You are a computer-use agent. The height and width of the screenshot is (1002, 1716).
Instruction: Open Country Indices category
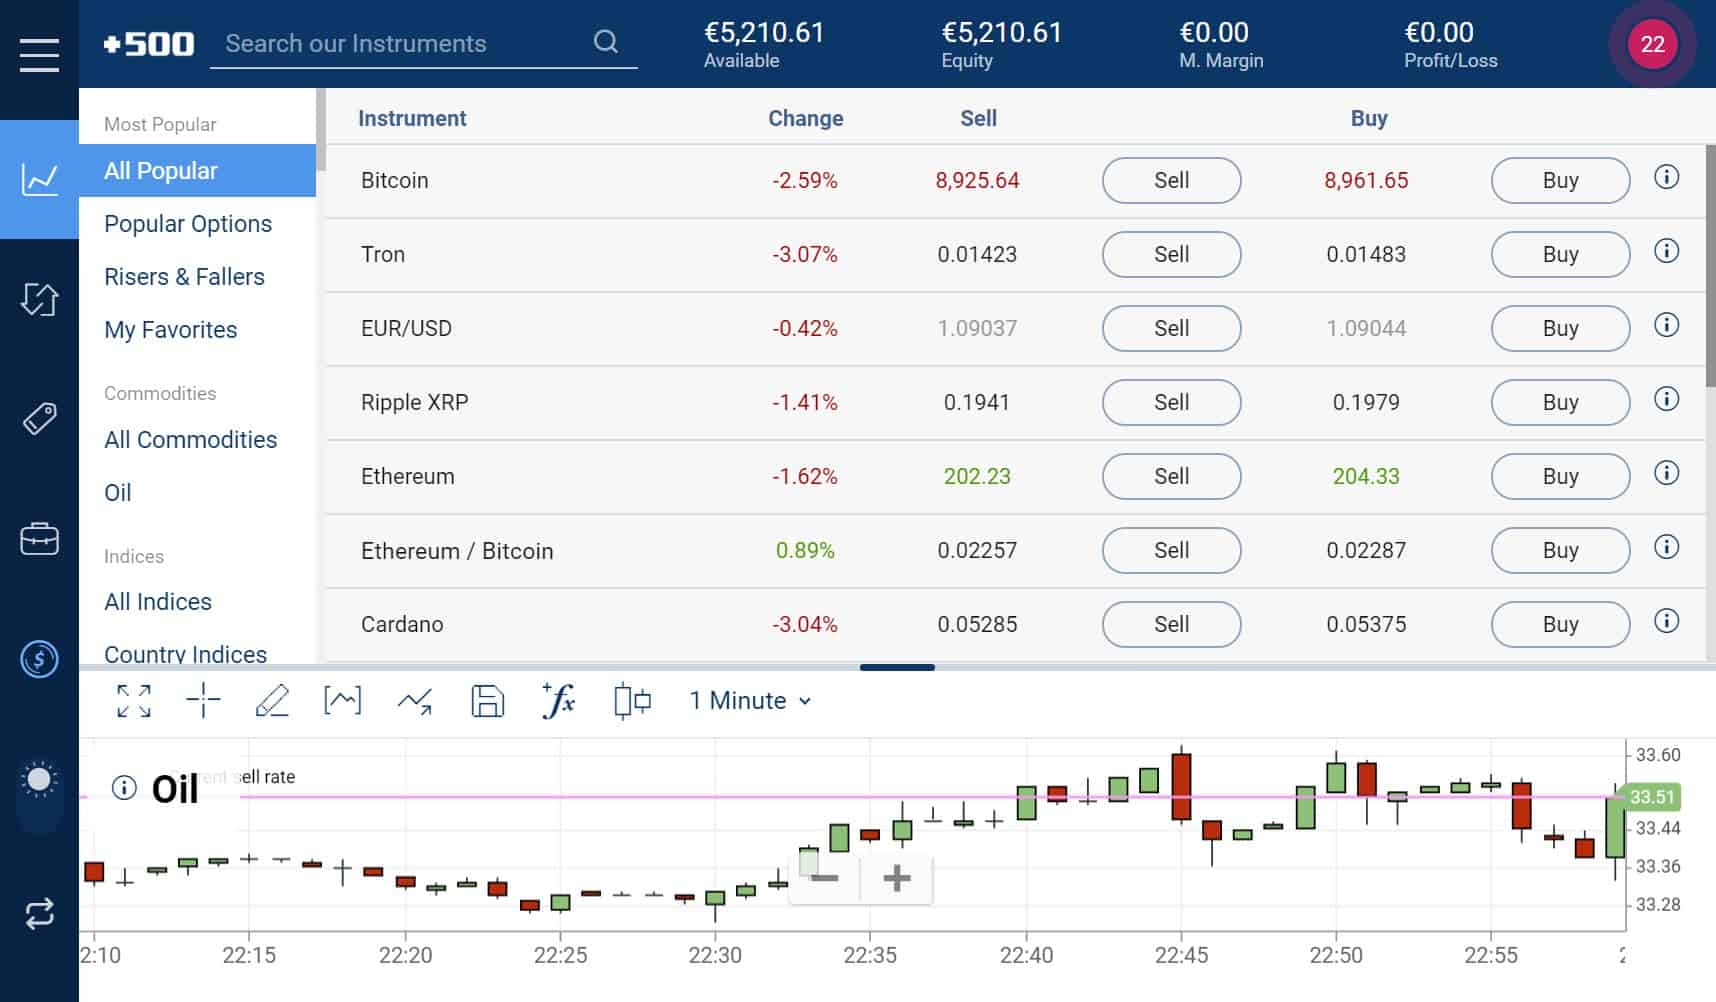(x=186, y=654)
